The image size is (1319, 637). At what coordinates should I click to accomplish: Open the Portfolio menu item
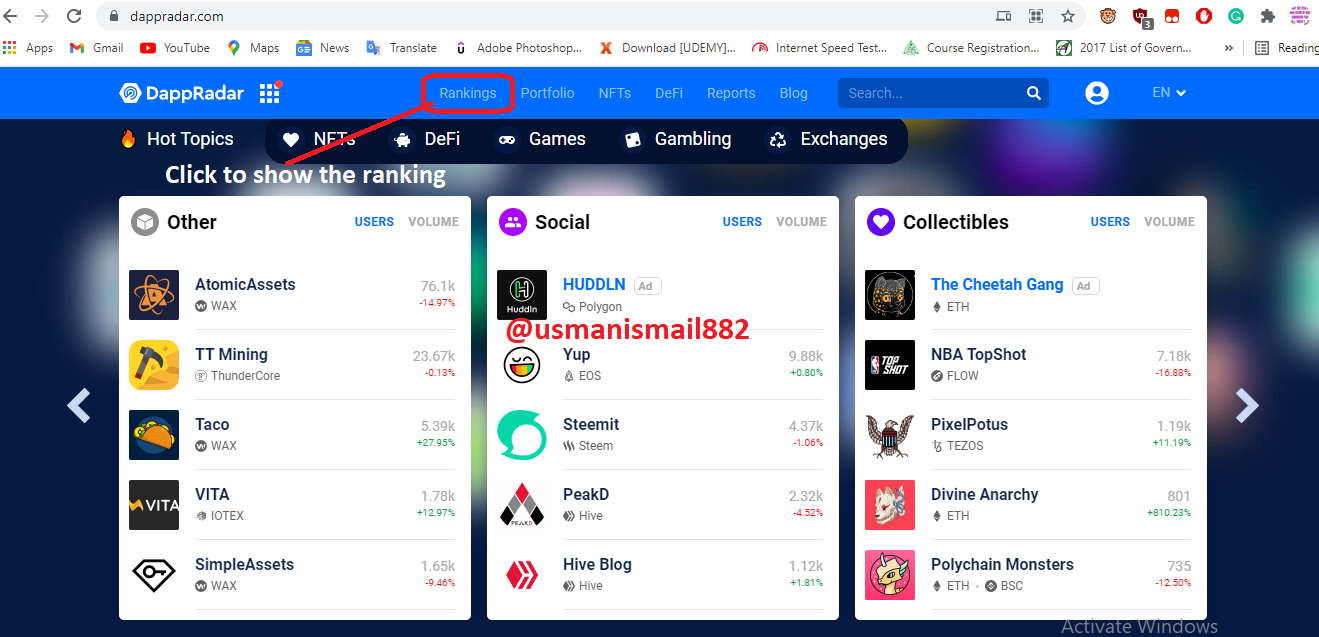pyautogui.click(x=548, y=93)
